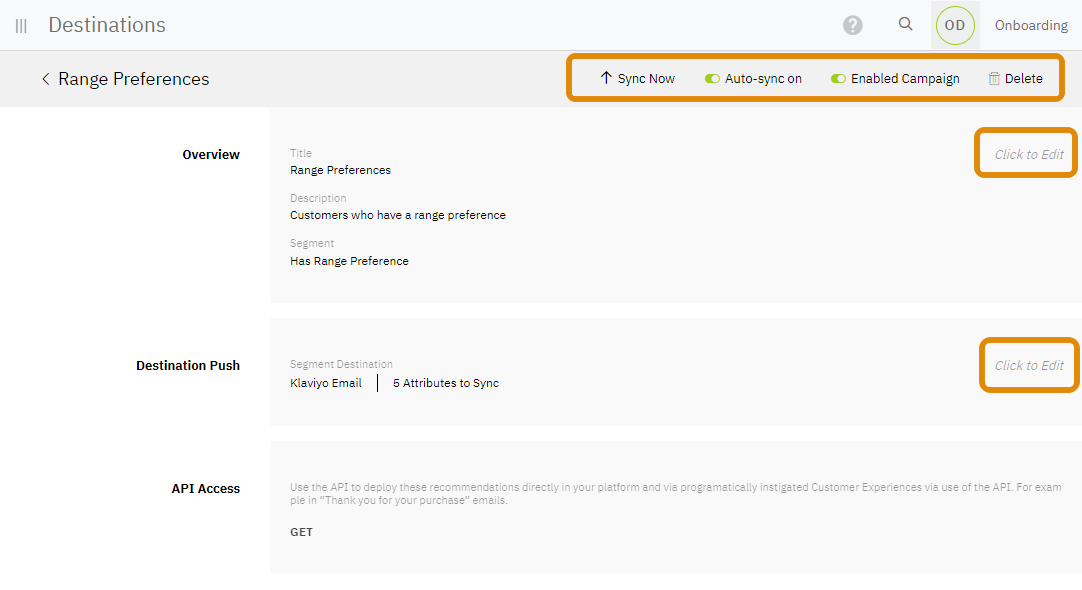Click the Sync Now upward arrow
Screen dimensions: 1082x590
[x=606, y=78]
